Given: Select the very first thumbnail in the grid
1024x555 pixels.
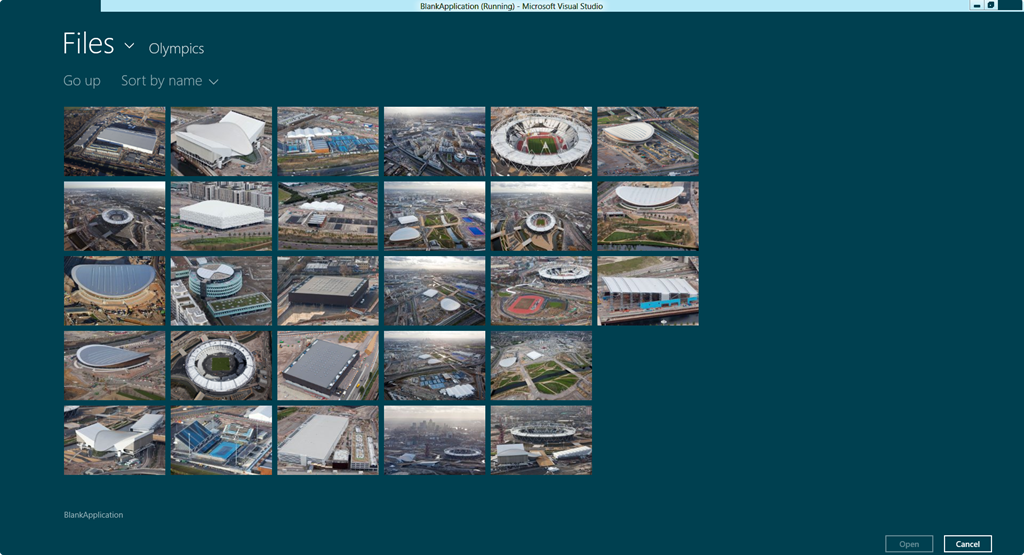Looking at the screenshot, I should point(115,141).
